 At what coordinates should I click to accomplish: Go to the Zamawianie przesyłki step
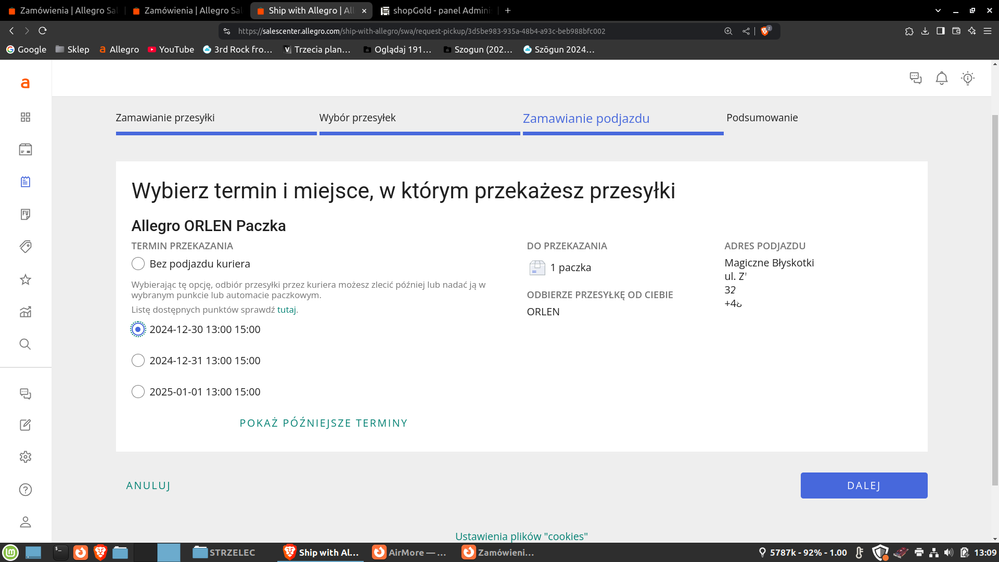(165, 117)
